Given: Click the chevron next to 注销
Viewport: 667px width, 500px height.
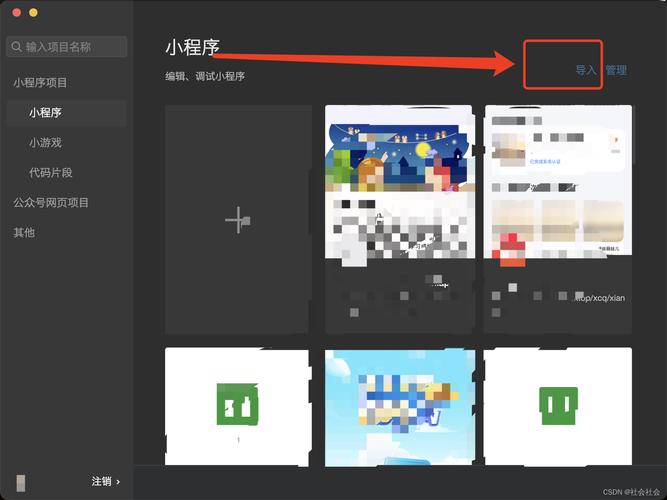Looking at the screenshot, I should coord(118,482).
